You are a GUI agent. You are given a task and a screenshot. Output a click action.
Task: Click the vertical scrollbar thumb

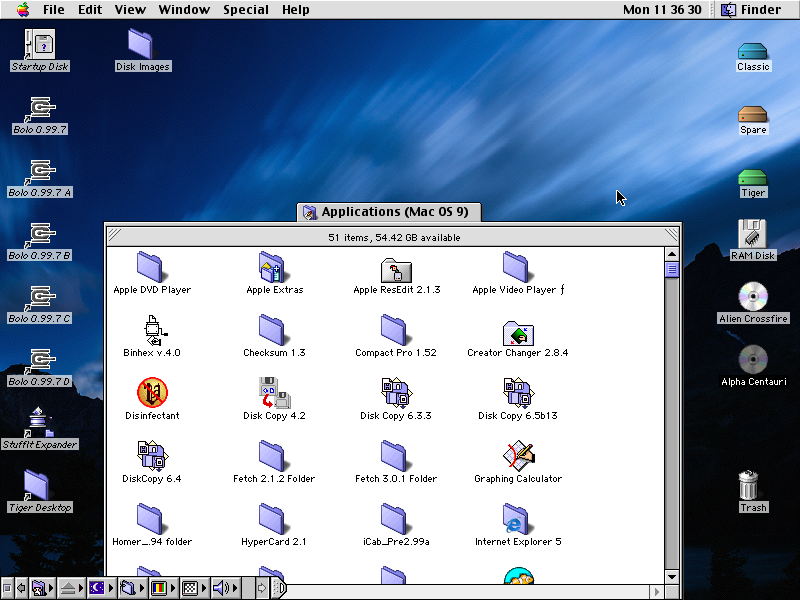(x=672, y=269)
